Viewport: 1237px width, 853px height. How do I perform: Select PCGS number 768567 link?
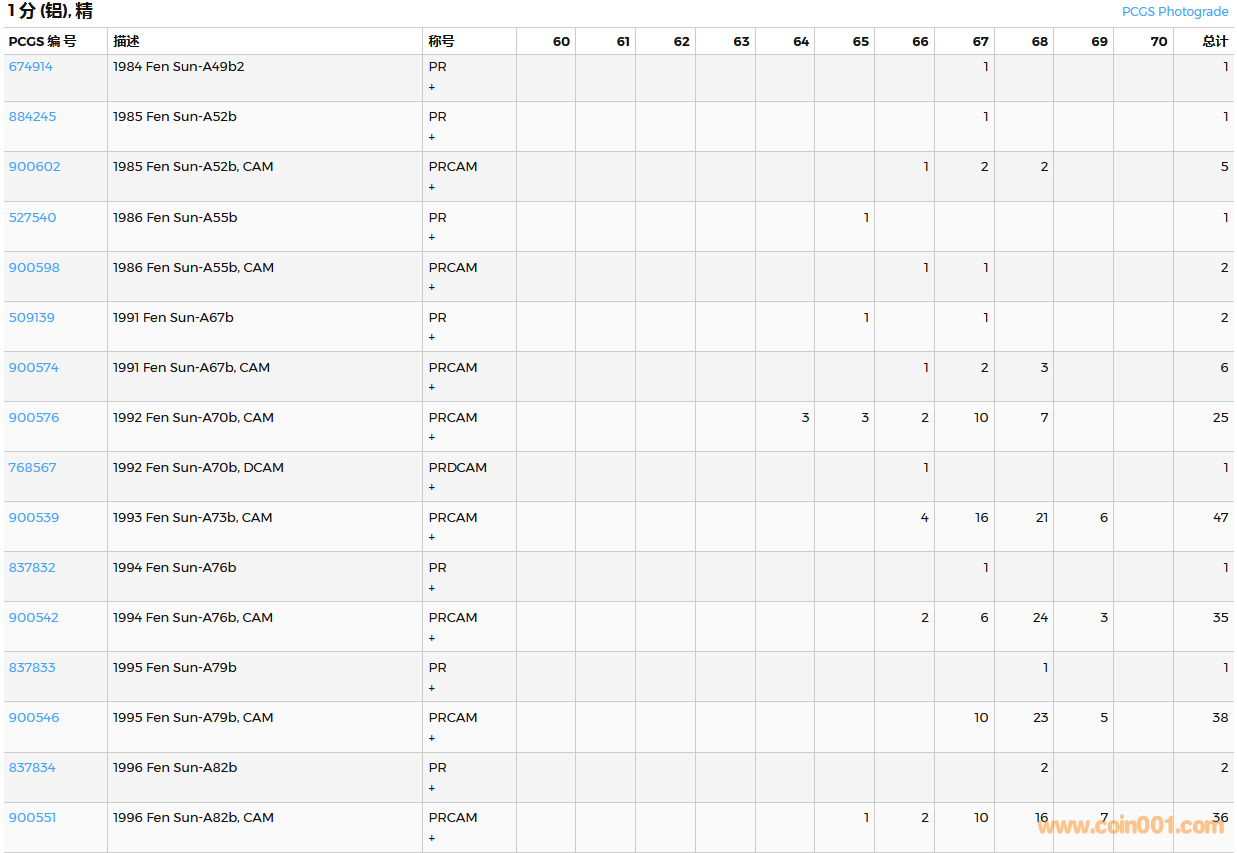pos(33,467)
